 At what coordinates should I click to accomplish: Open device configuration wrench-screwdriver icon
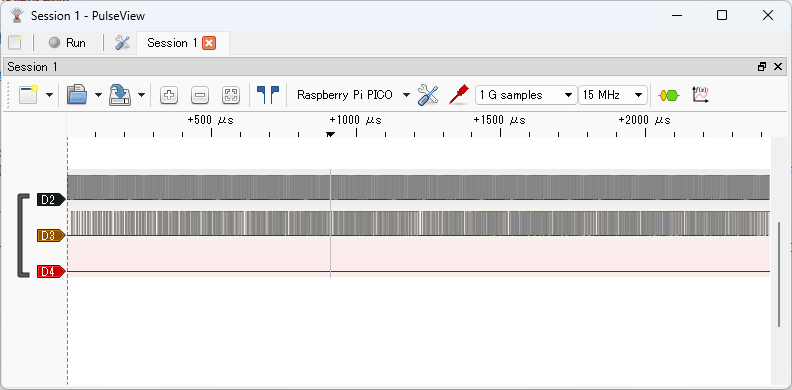[x=428, y=95]
